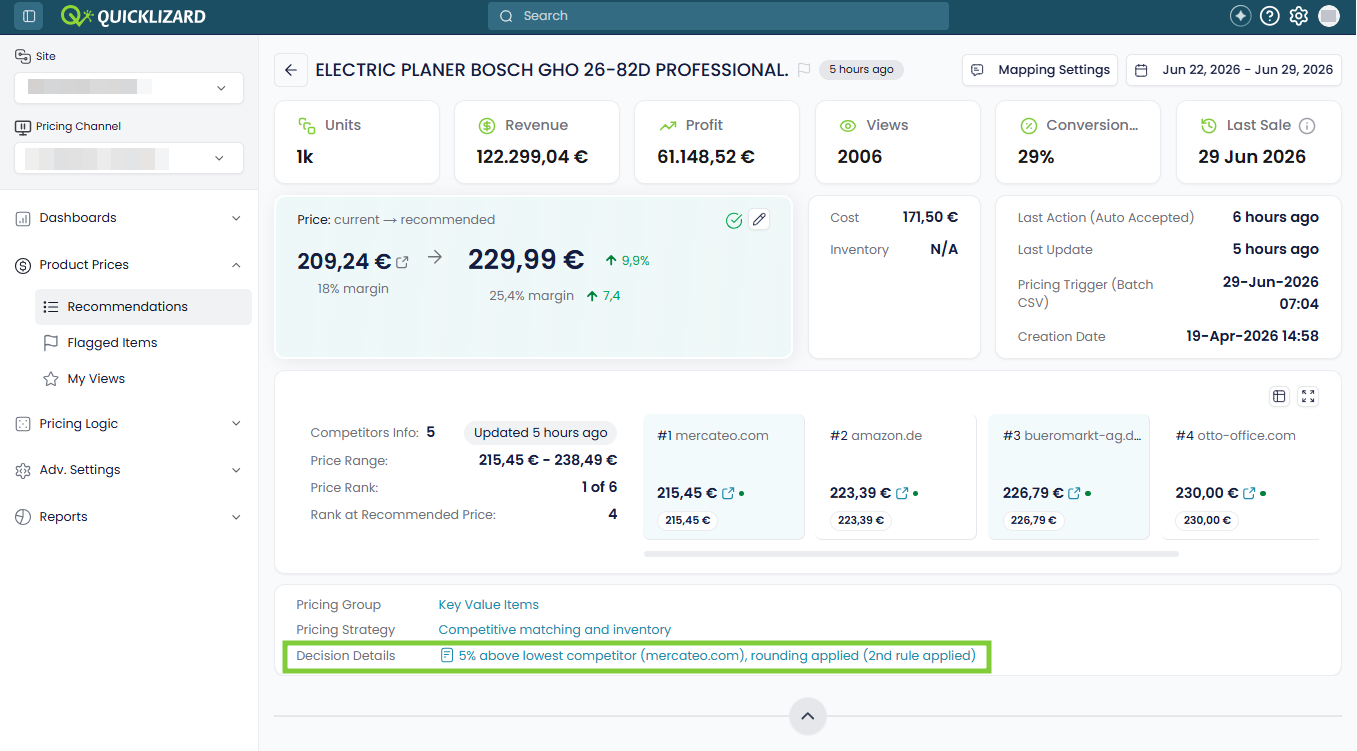Open Mapping Settings
This screenshot has width=1357, height=751.
1040,70
